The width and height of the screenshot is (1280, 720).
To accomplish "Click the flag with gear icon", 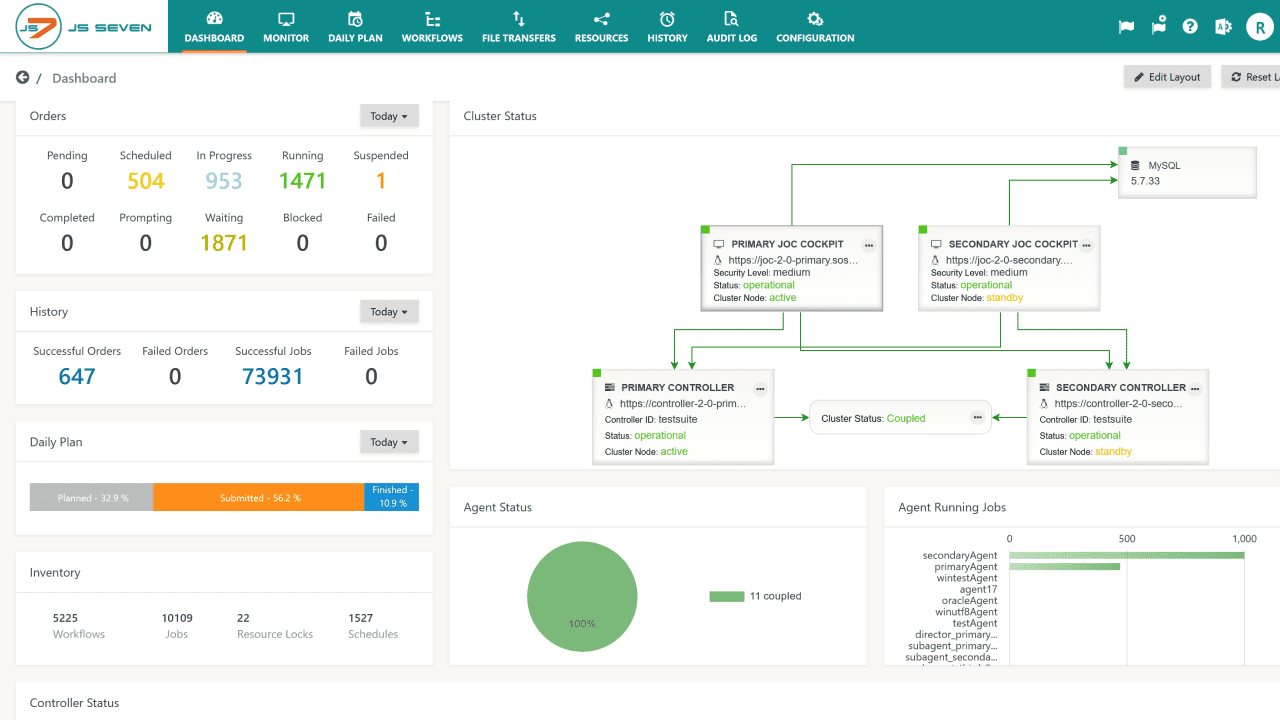I will point(1158,26).
